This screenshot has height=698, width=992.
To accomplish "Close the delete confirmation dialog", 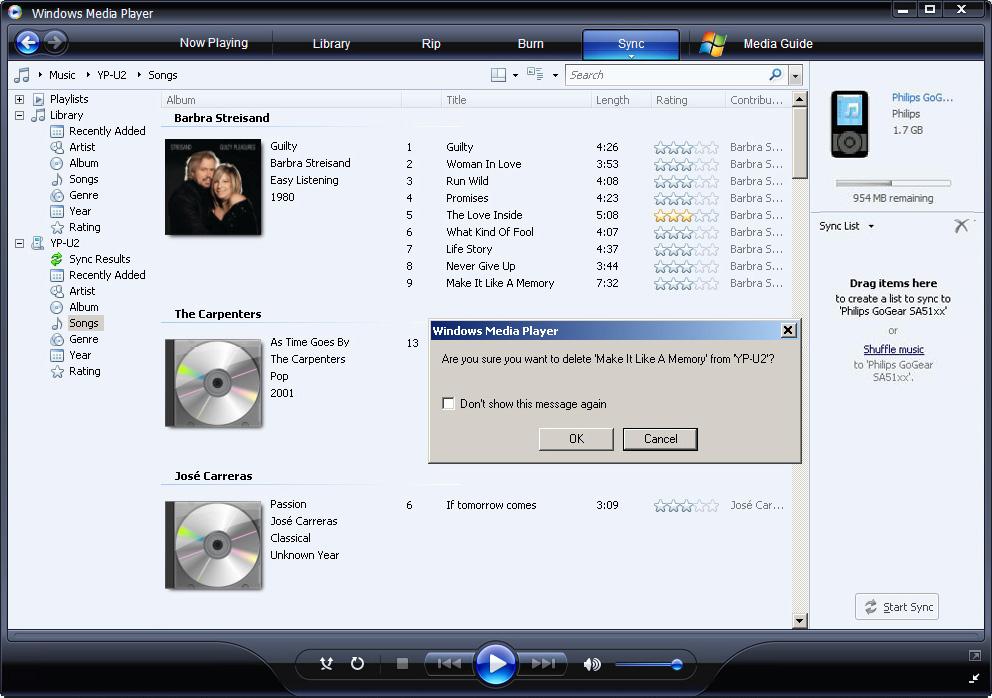I will click(x=788, y=330).
